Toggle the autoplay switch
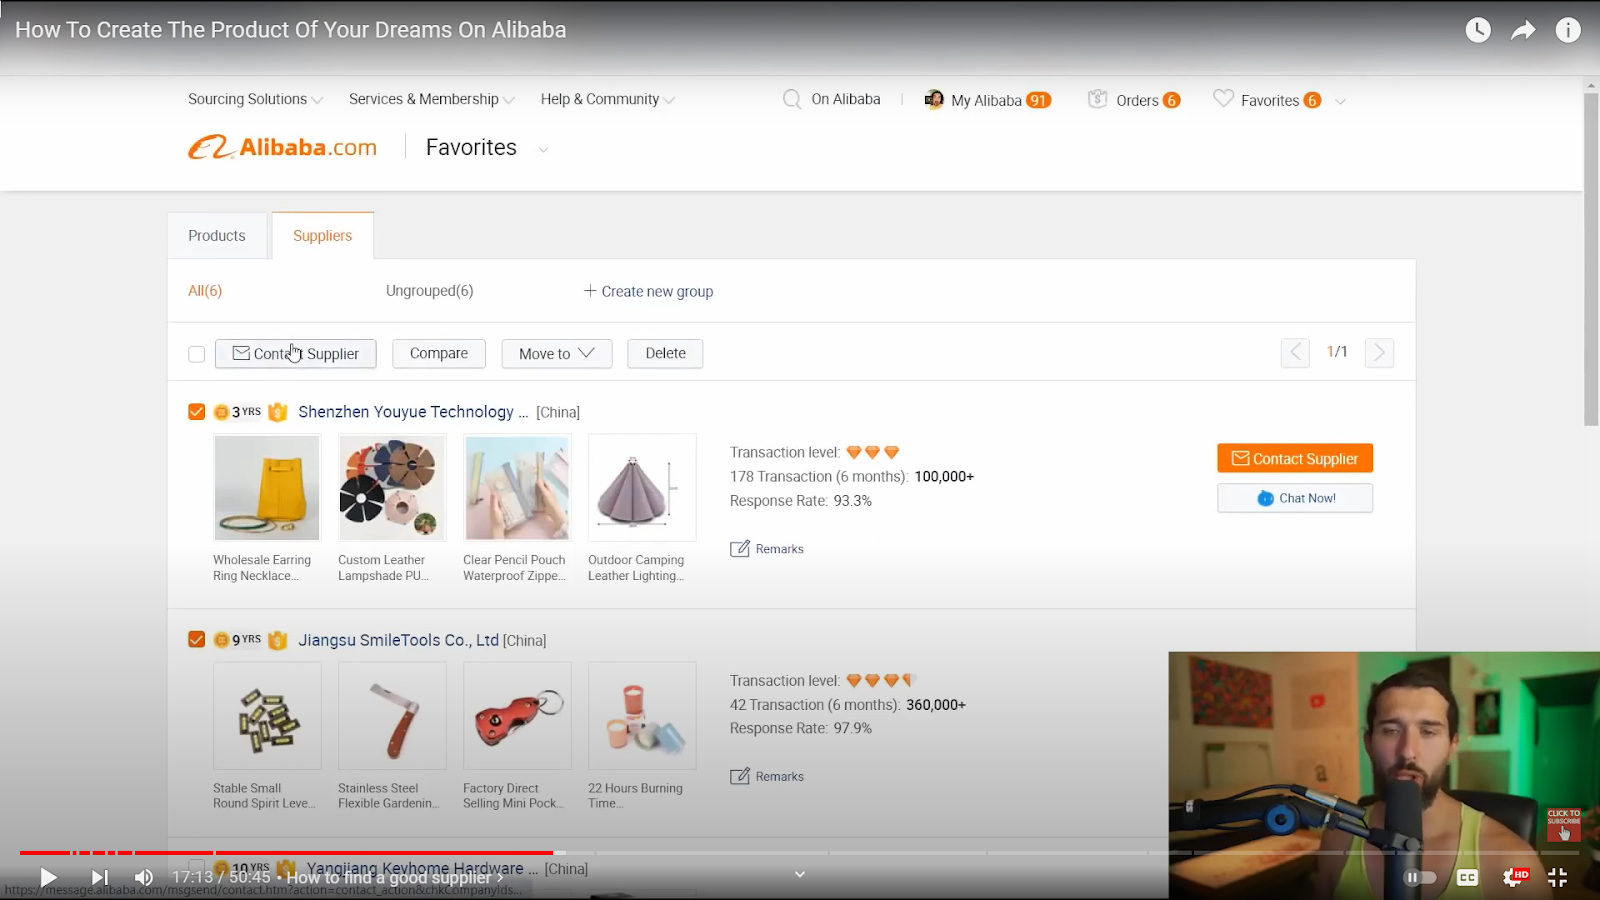The width and height of the screenshot is (1600, 900). pyautogui.click(x=1420, y=877)
